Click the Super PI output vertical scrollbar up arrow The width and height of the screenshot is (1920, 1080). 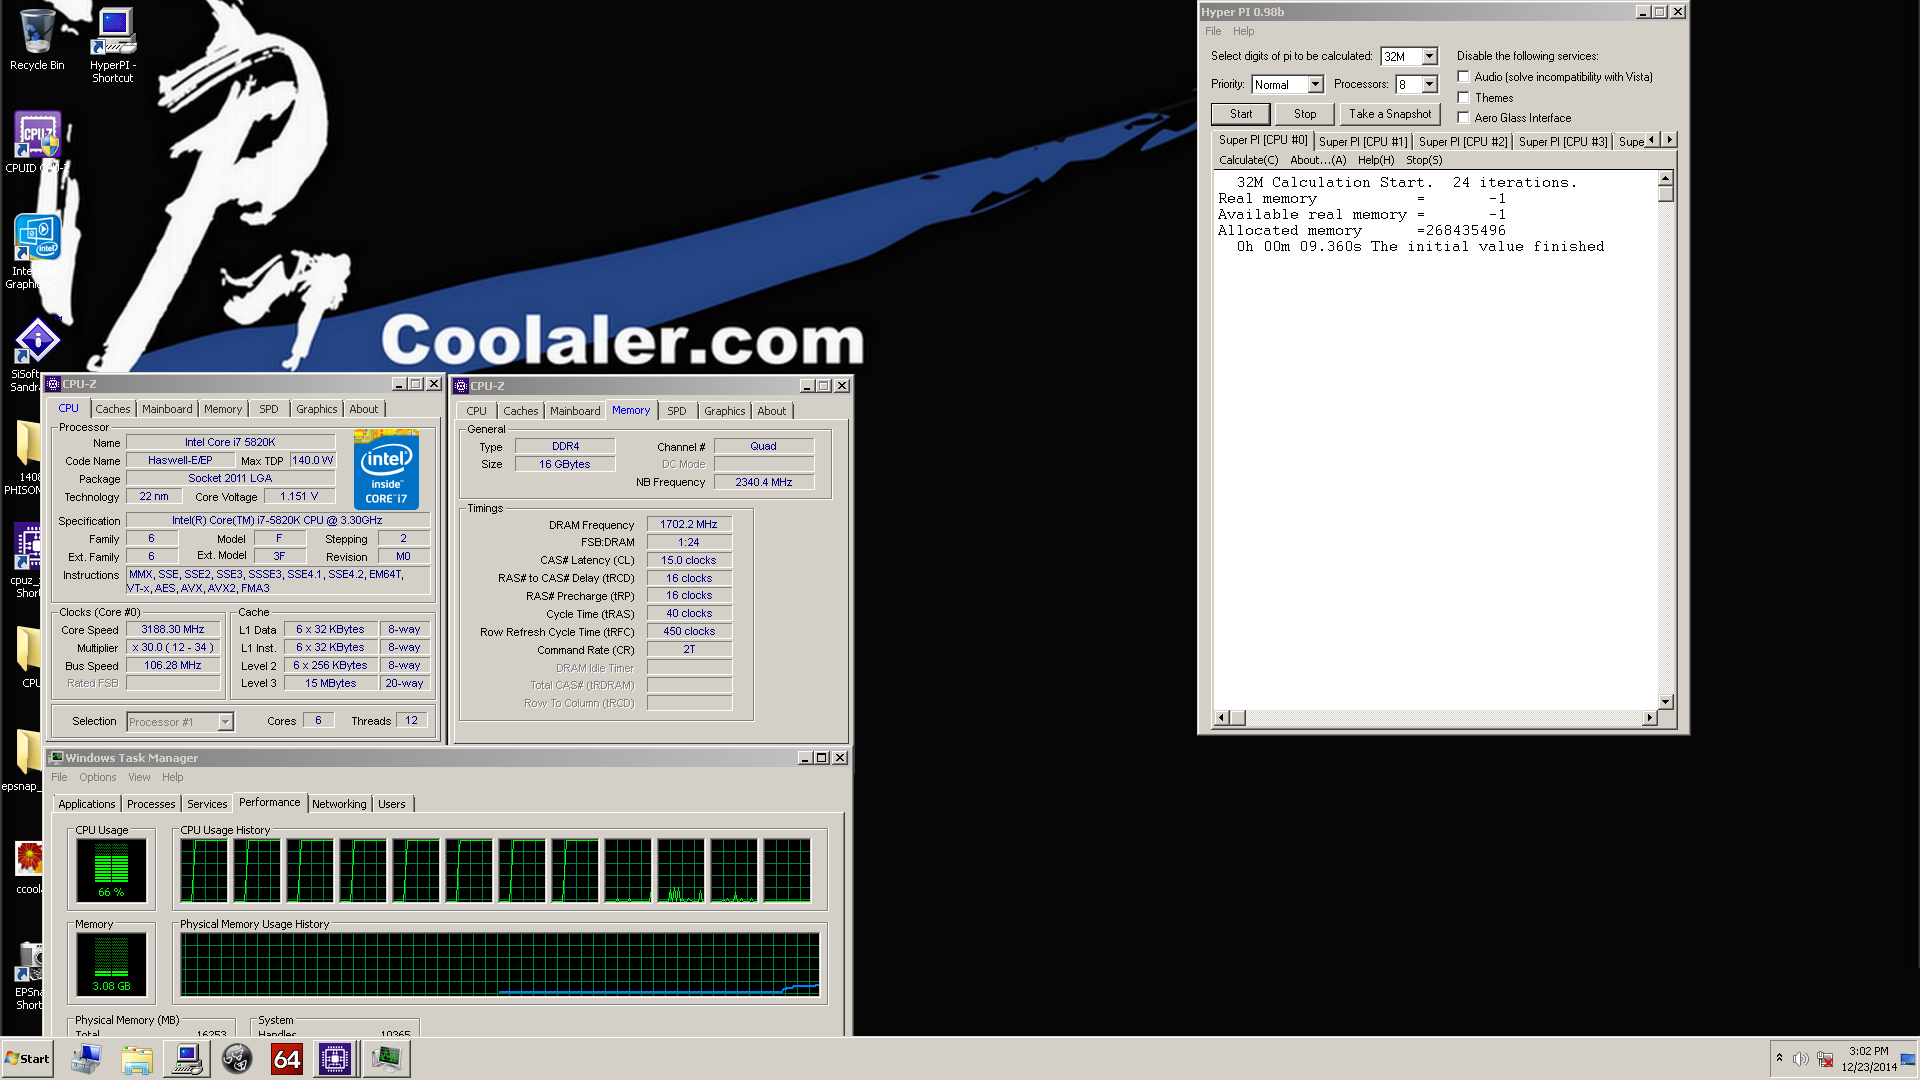click(1666, 179)
